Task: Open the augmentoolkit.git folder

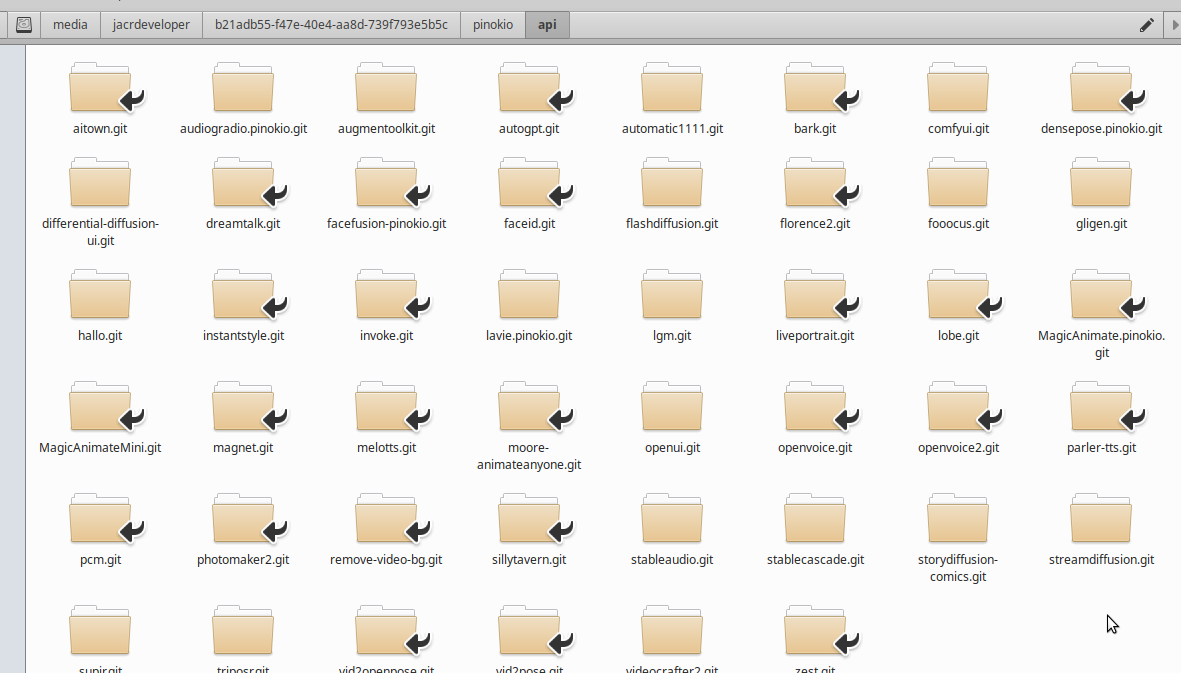Action: click(386, 89)
